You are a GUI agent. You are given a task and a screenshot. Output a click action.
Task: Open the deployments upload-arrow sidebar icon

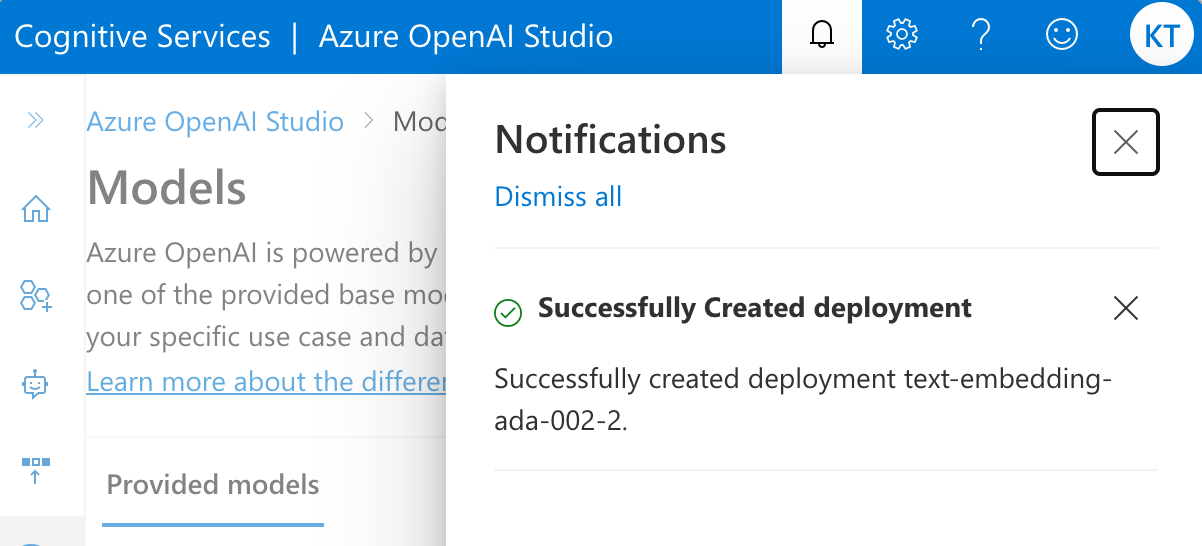36,470
